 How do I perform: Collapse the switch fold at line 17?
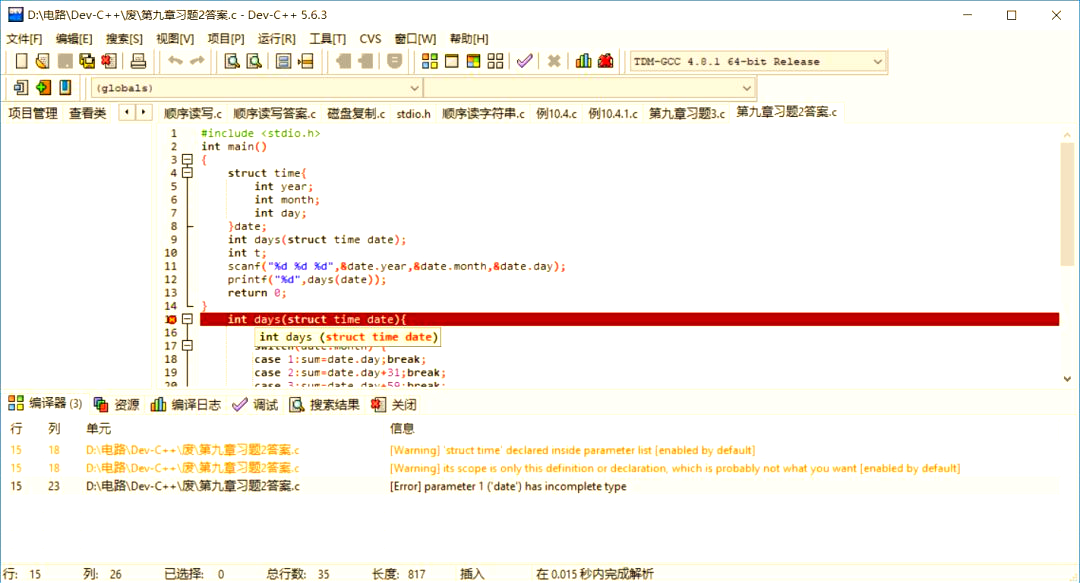click(x=187, y=346)
